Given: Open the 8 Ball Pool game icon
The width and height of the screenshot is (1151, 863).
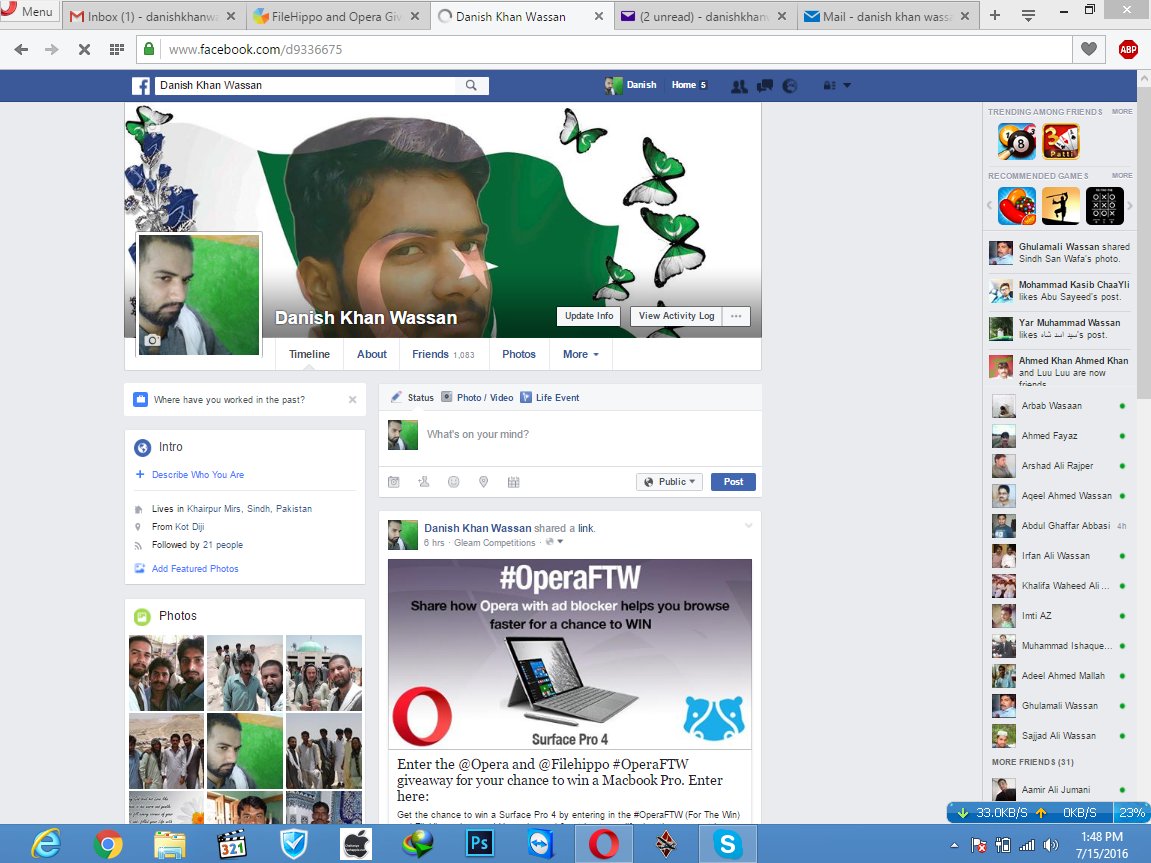Looking at the screenshot, I should 1017,142.
